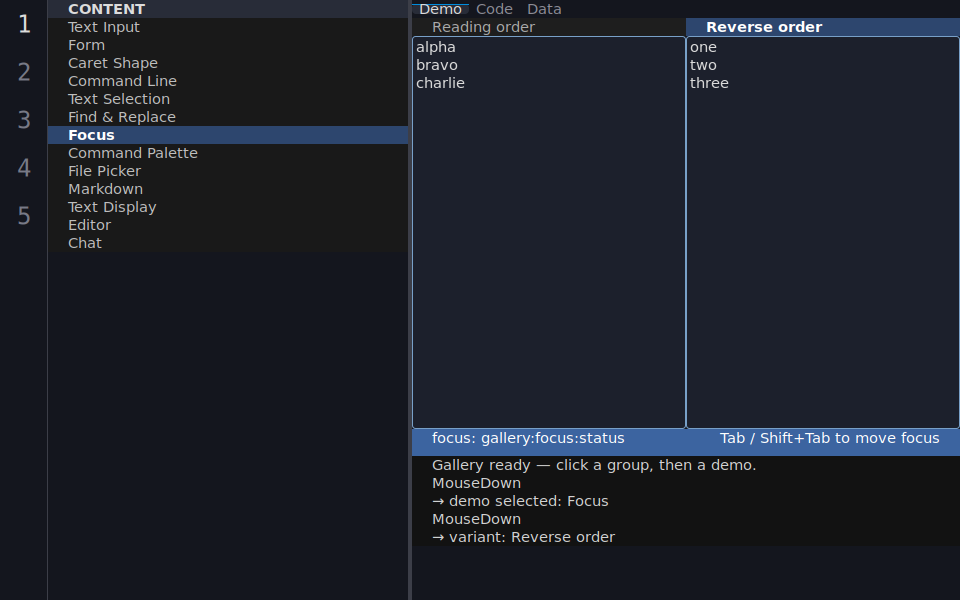Select the Reading order variant

click(x=549, y=27)
